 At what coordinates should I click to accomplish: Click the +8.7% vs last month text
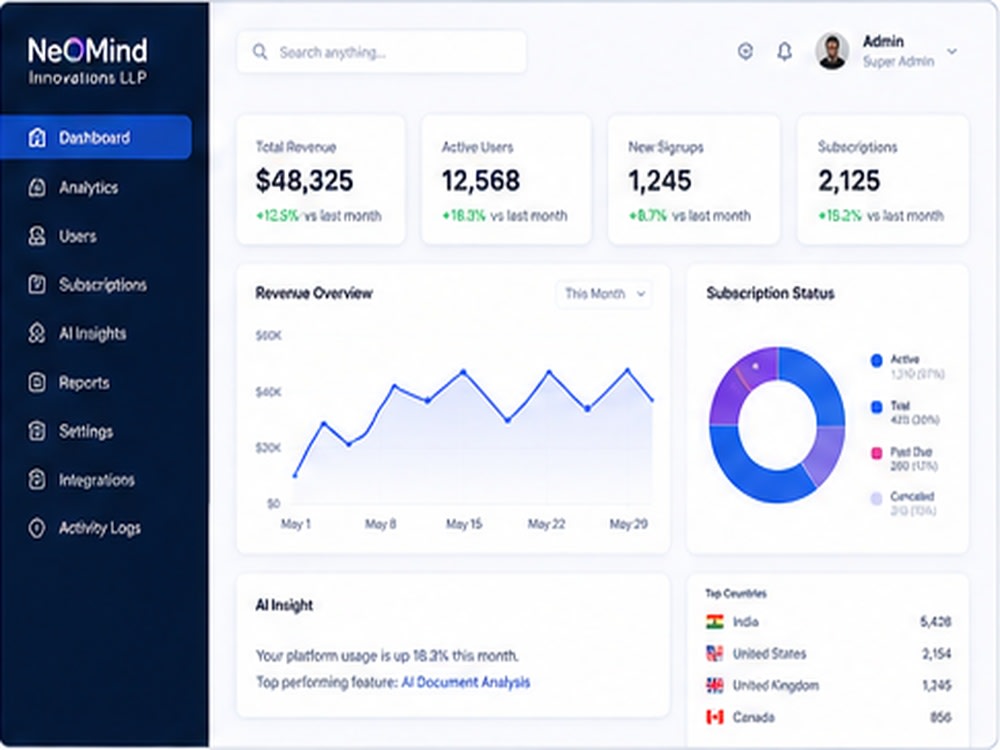point(689,216)
